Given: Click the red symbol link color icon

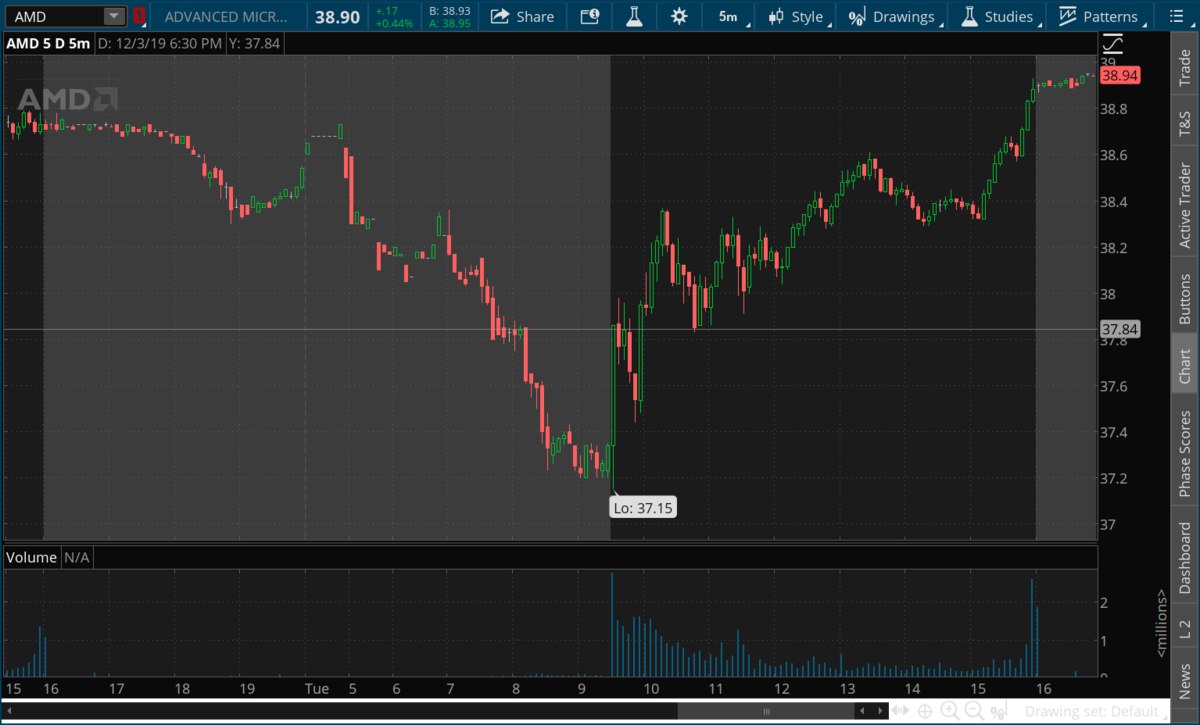Looking at the screenshot, I should coord(140,16).
